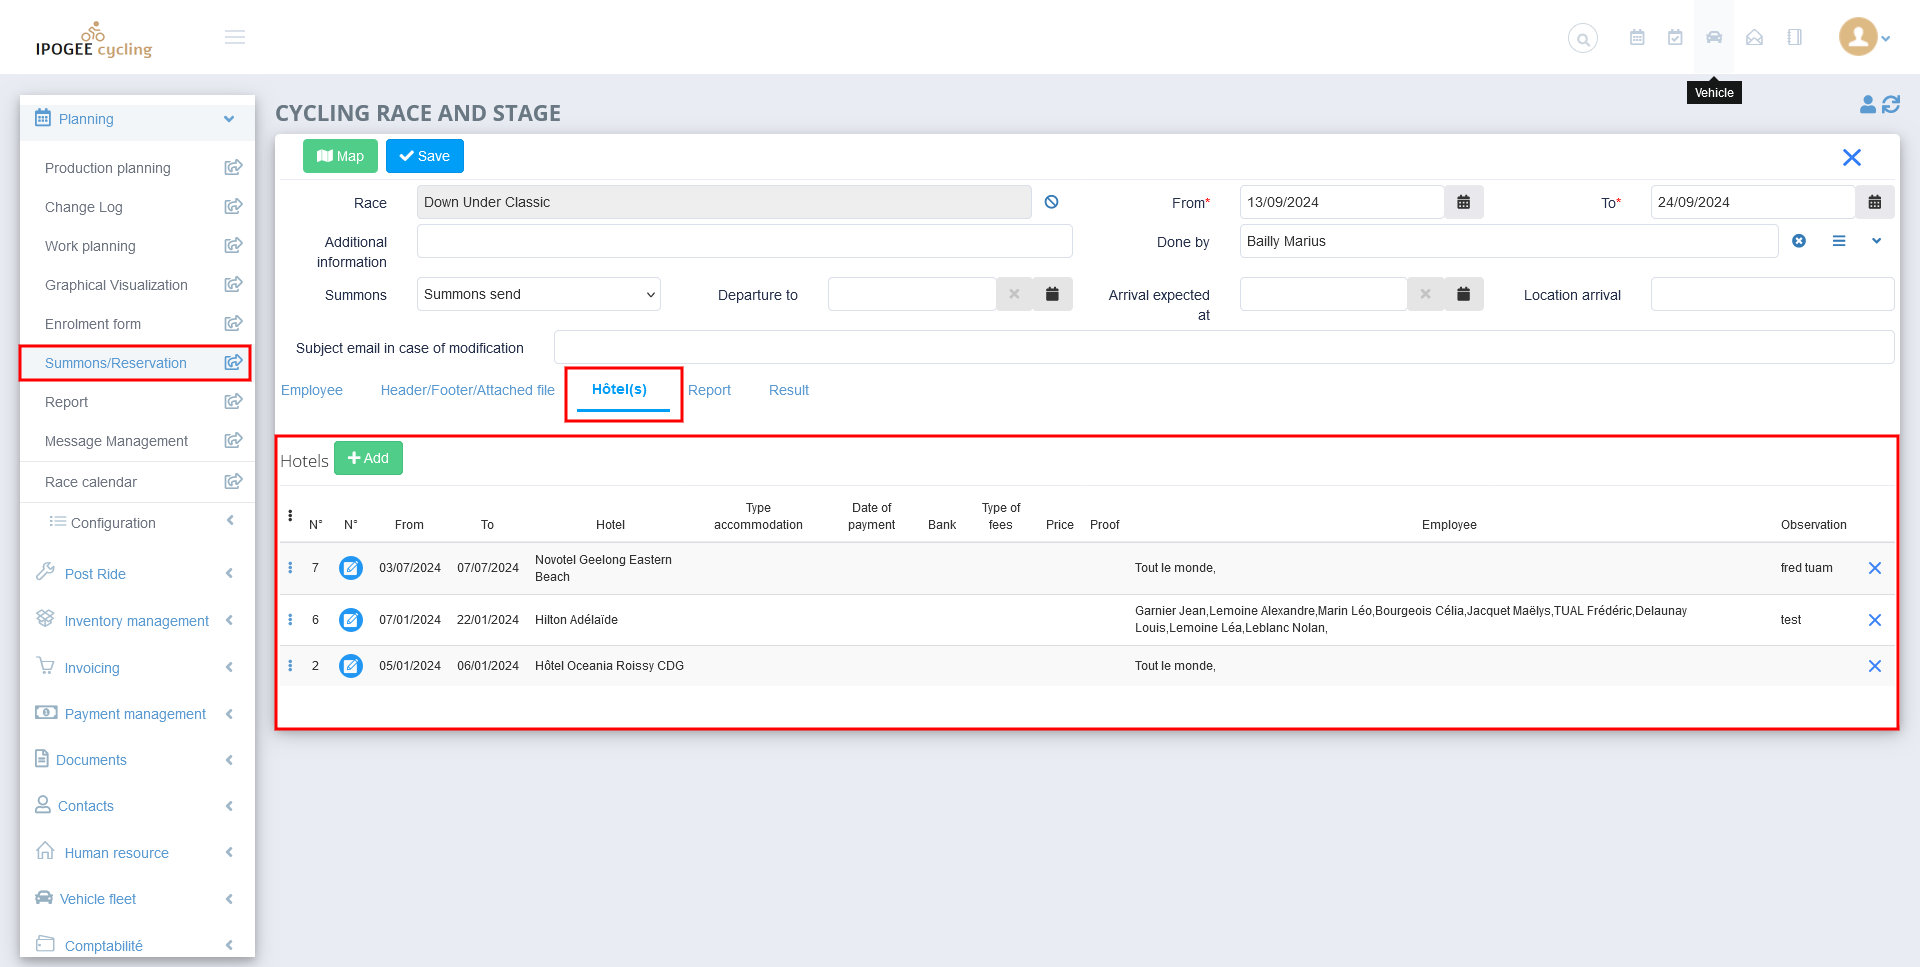Open the Done by list icon
1920x967 pixels.
tap(1839, 241)
